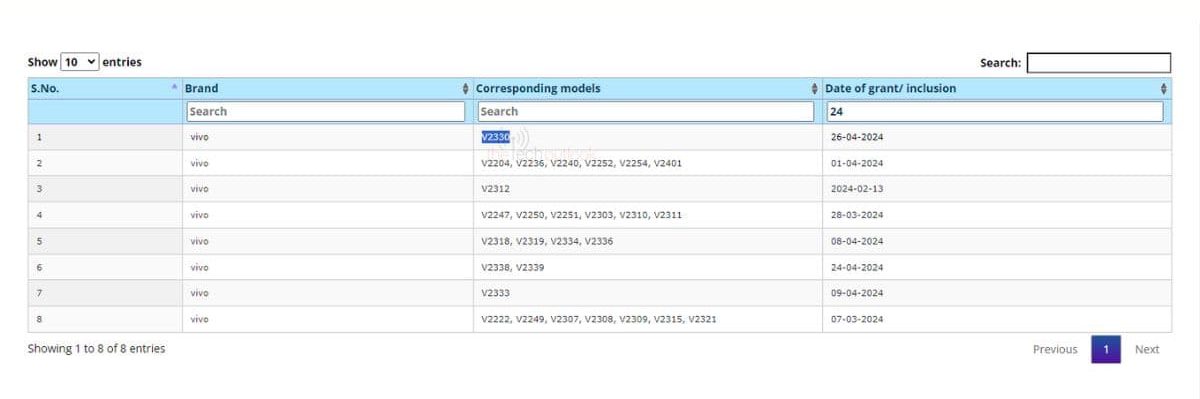Click the global Search field
1200x399 pixels.
pyautogui.click(x=1098, y=62)
